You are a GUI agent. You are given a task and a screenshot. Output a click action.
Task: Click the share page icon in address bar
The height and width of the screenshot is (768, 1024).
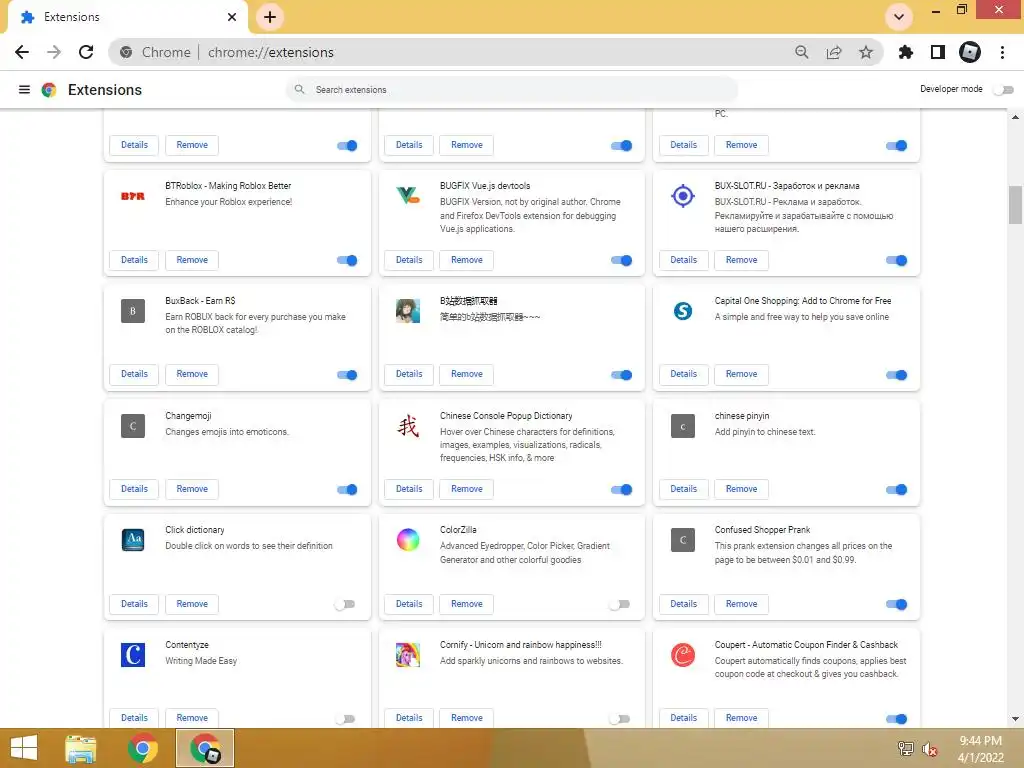834,52
